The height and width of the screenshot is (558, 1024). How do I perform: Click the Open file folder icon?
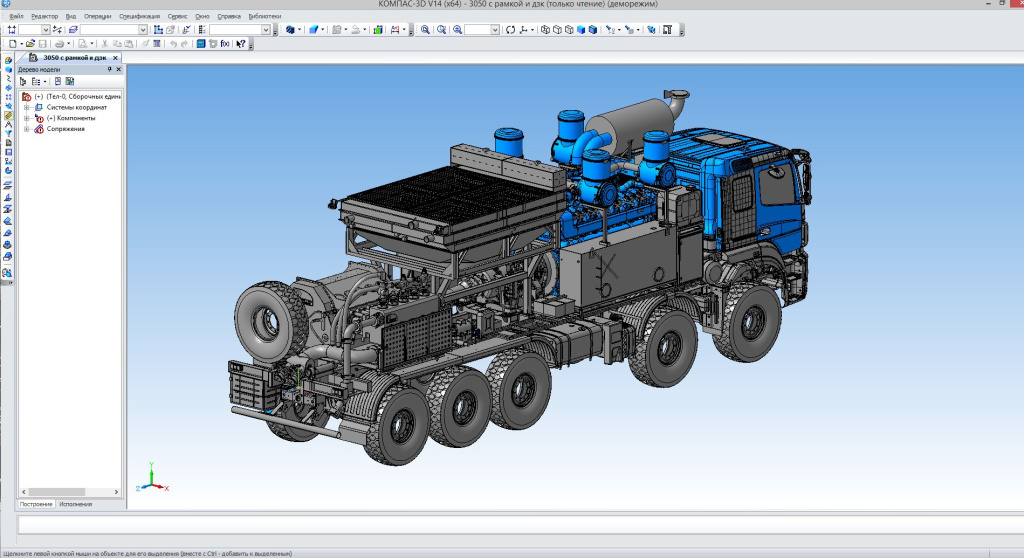pos(31,44)
